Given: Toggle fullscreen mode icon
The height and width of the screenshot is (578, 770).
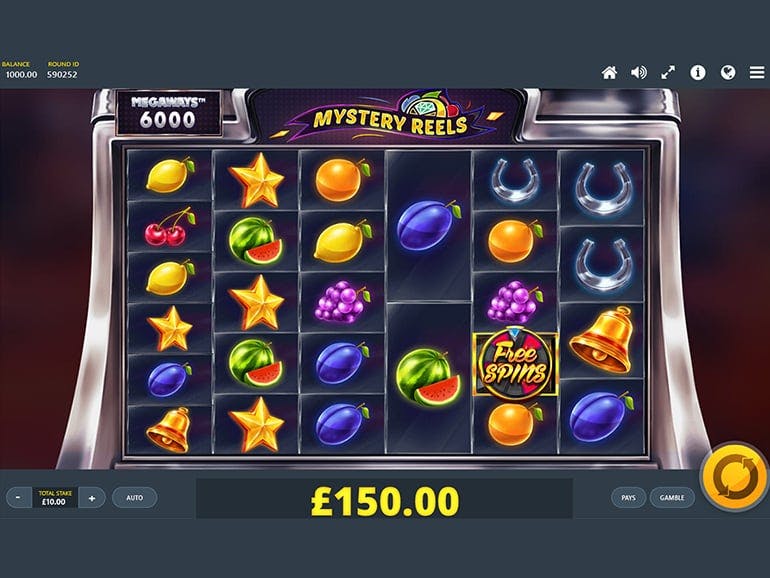Looking at the screenshot, I should click(668, 73).
